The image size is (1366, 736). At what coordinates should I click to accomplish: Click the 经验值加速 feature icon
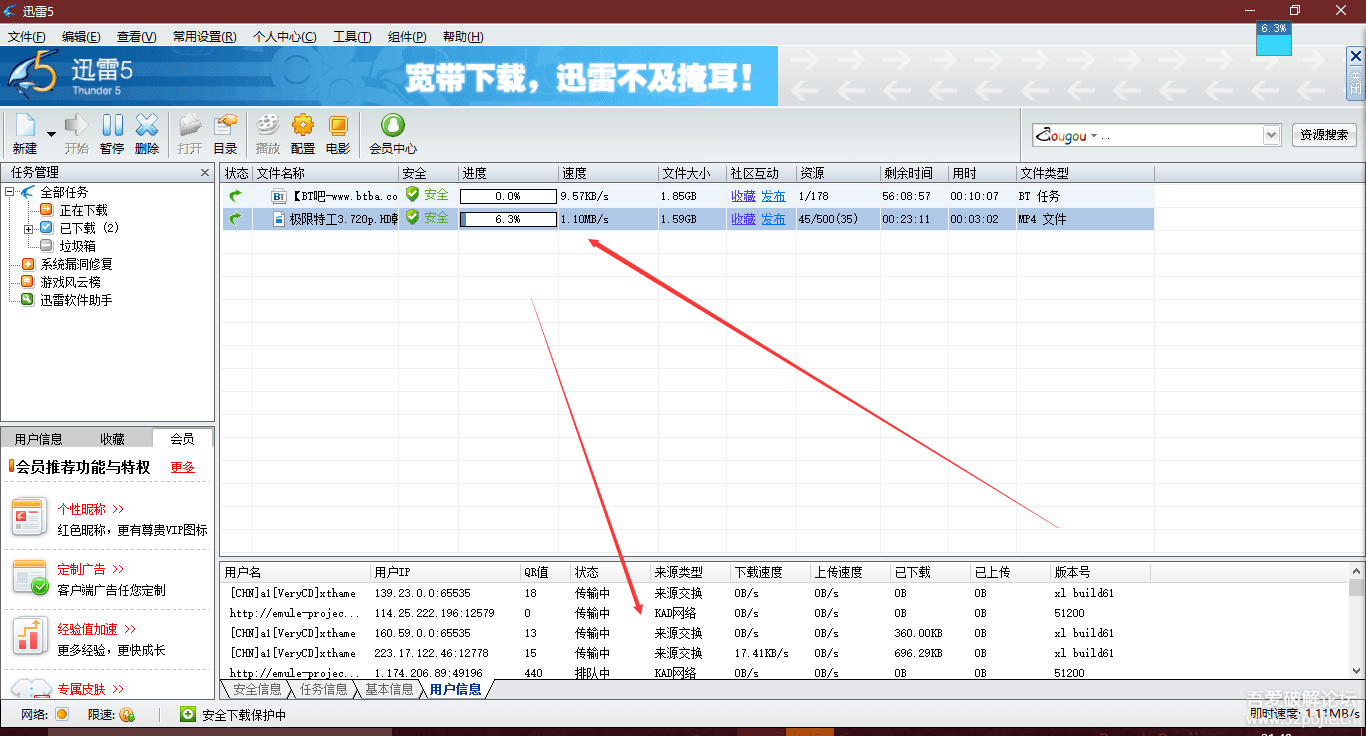pos(29,637)
